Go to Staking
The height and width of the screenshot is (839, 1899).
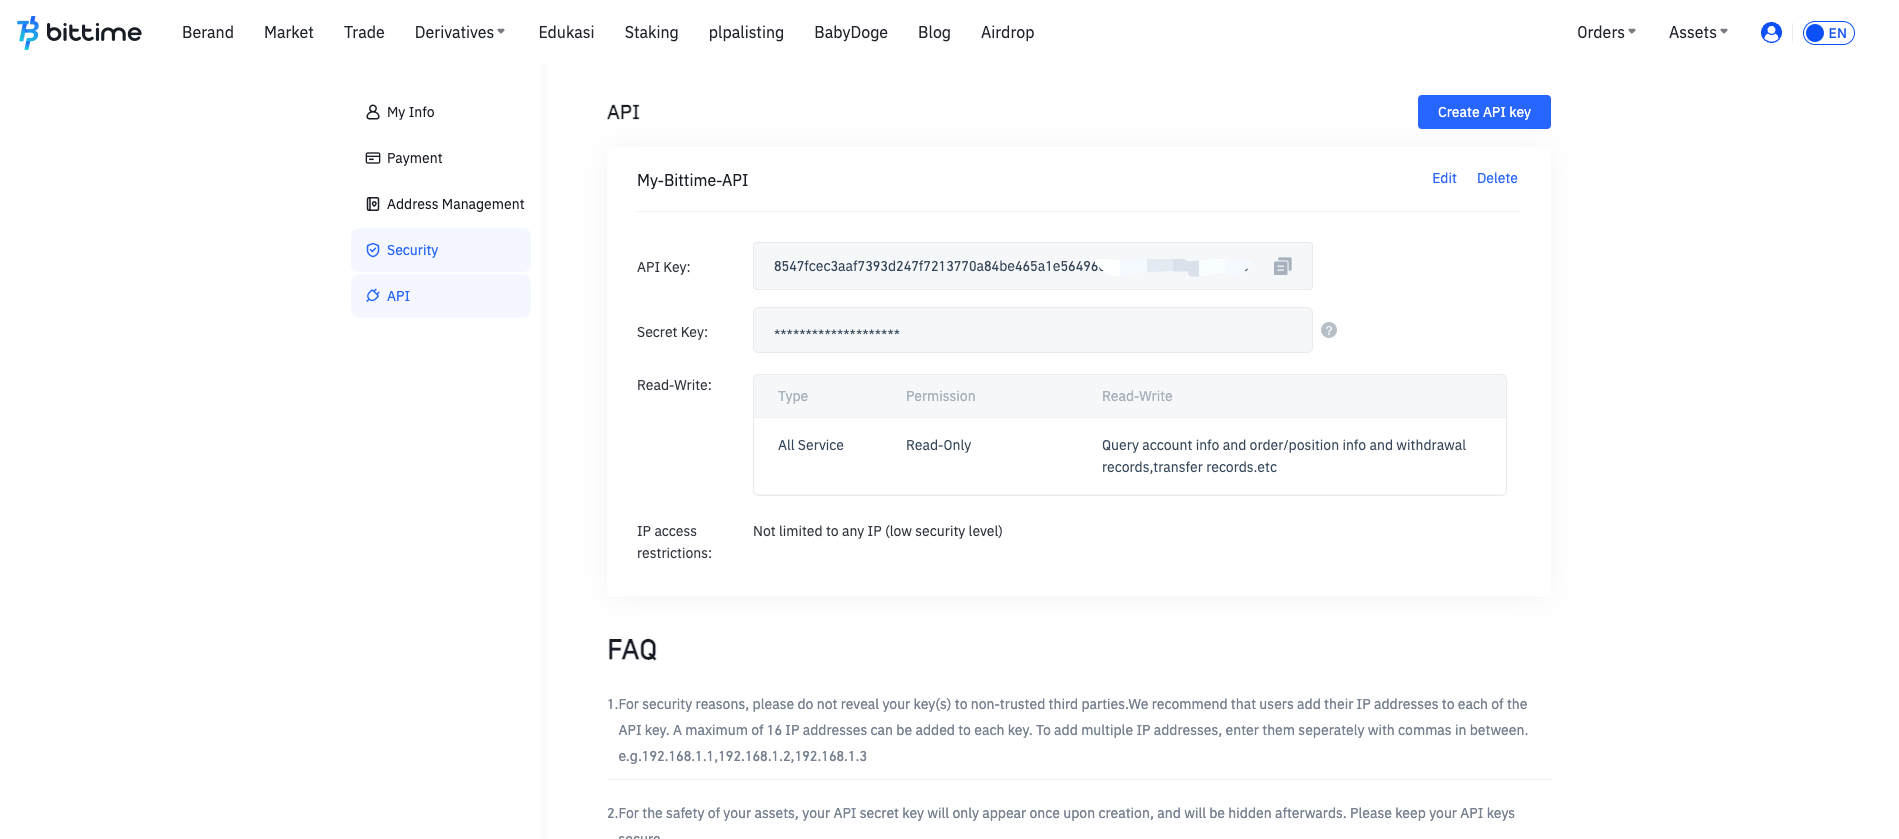click(x=651, y=32)
